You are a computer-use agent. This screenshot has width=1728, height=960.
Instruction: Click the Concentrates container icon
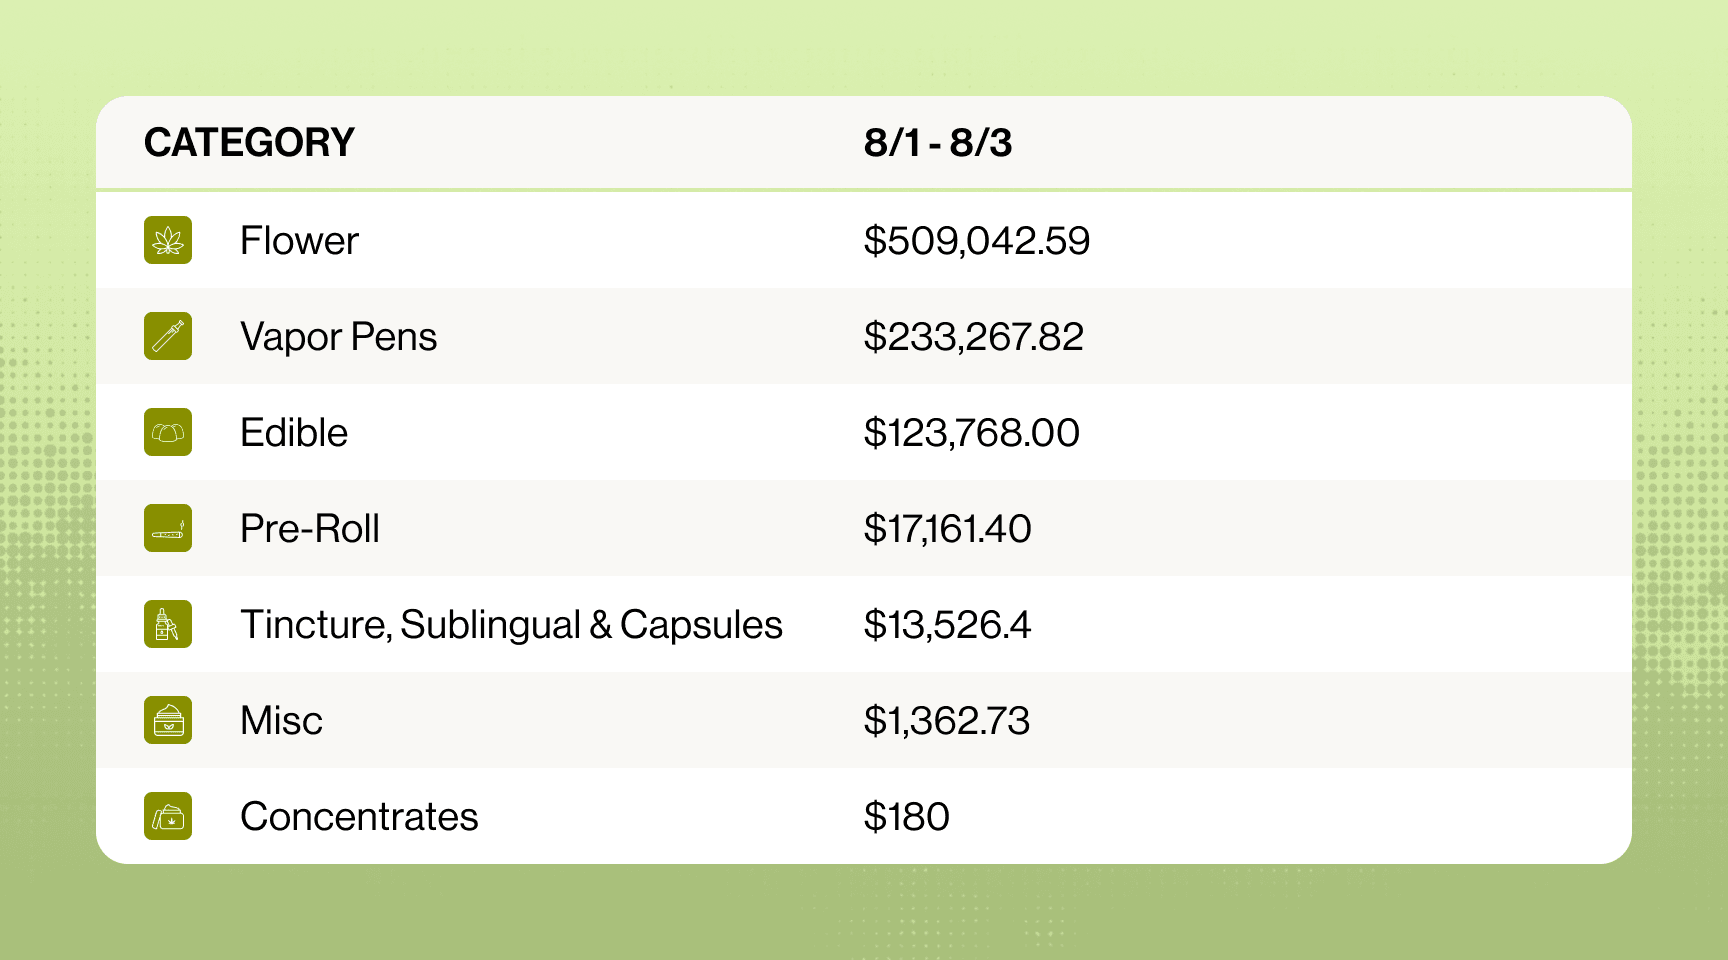168,817
